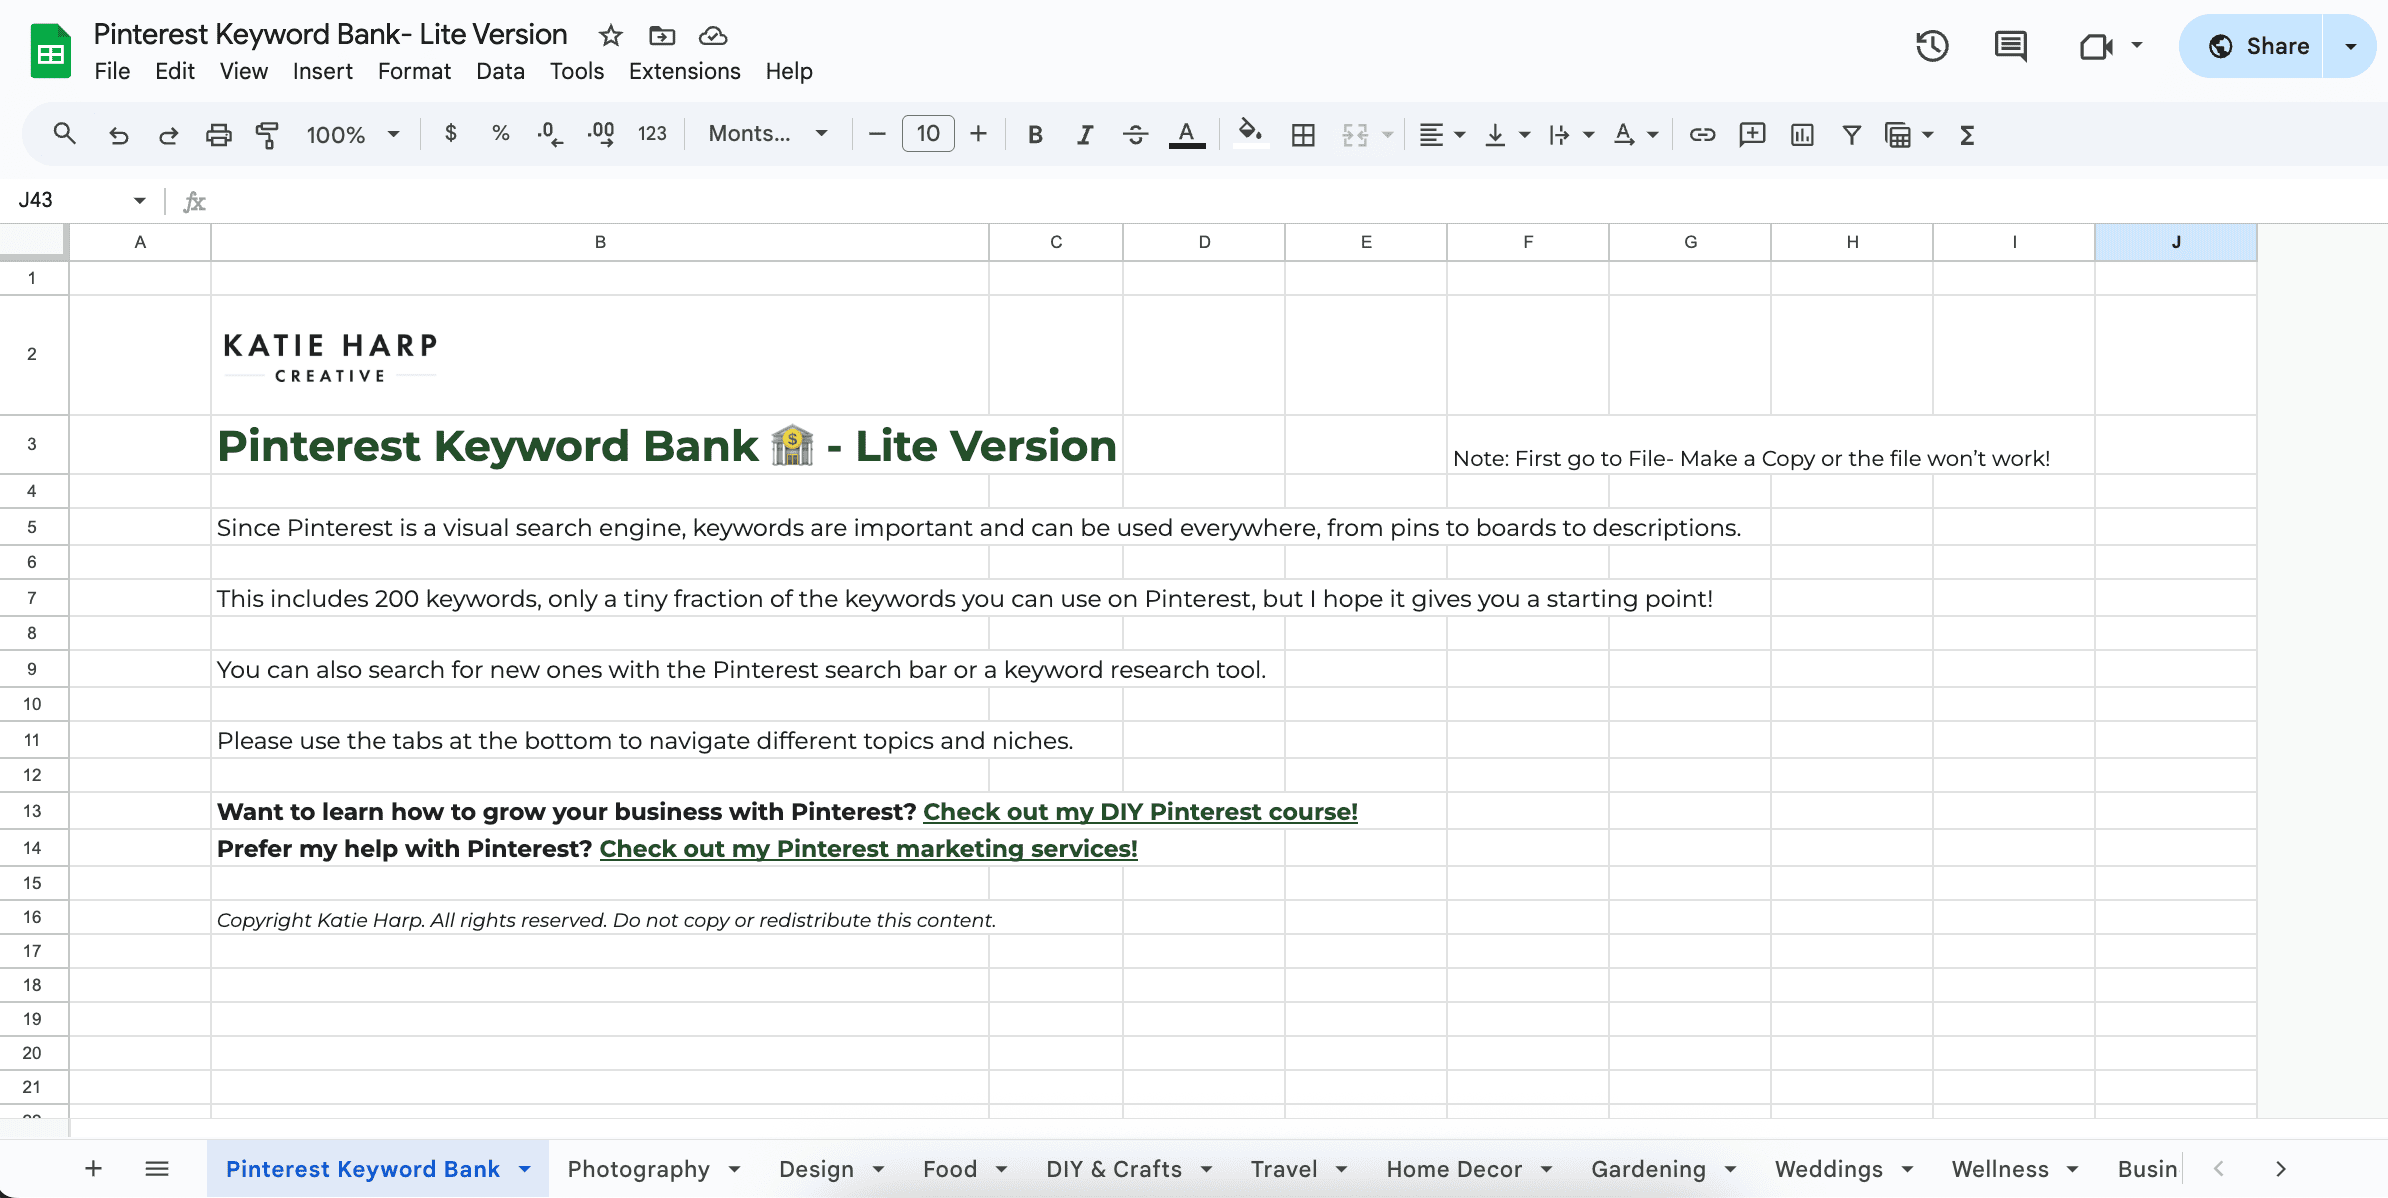Open the Data menu

click(x=500, y=71)
